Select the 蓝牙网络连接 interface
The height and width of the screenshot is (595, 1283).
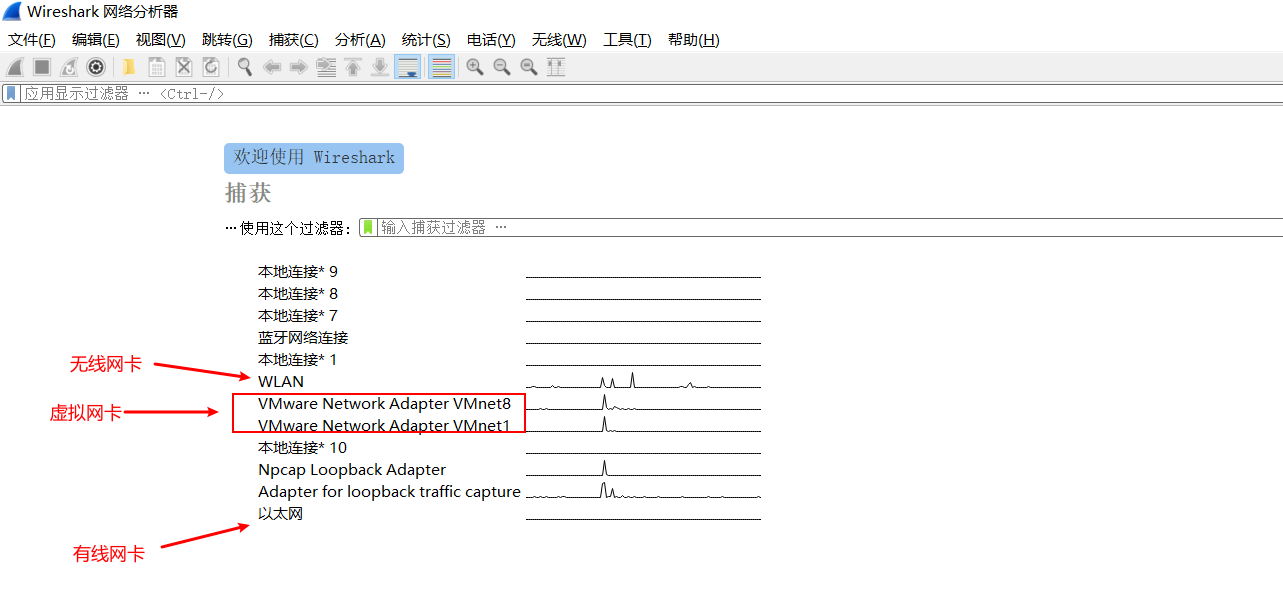click(x=303, y=337)
